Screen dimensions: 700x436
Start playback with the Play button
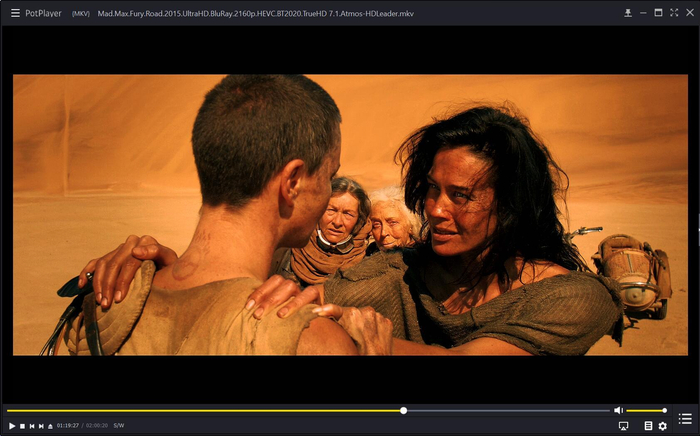click(x=12, y=426)
